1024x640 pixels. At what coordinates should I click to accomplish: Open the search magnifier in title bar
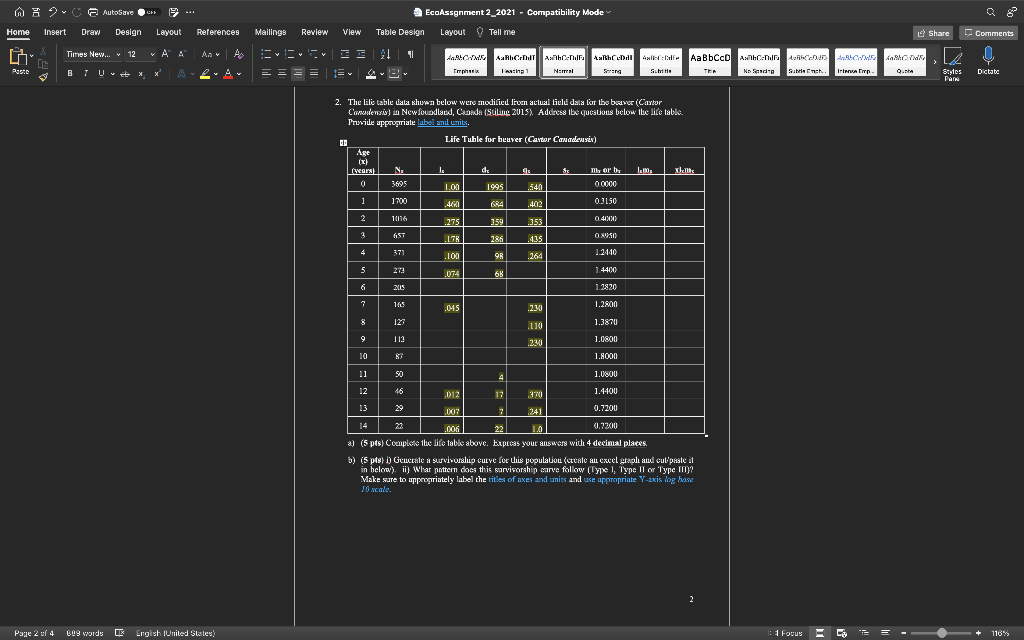point(991,12)
